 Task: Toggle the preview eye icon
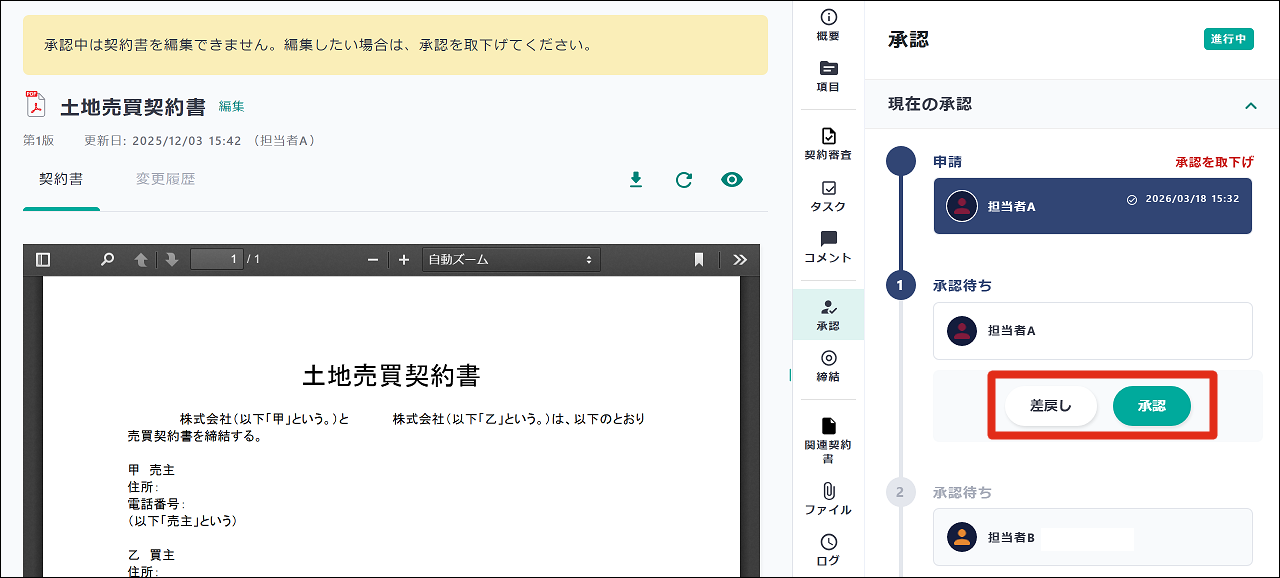[x=732, y=180]
